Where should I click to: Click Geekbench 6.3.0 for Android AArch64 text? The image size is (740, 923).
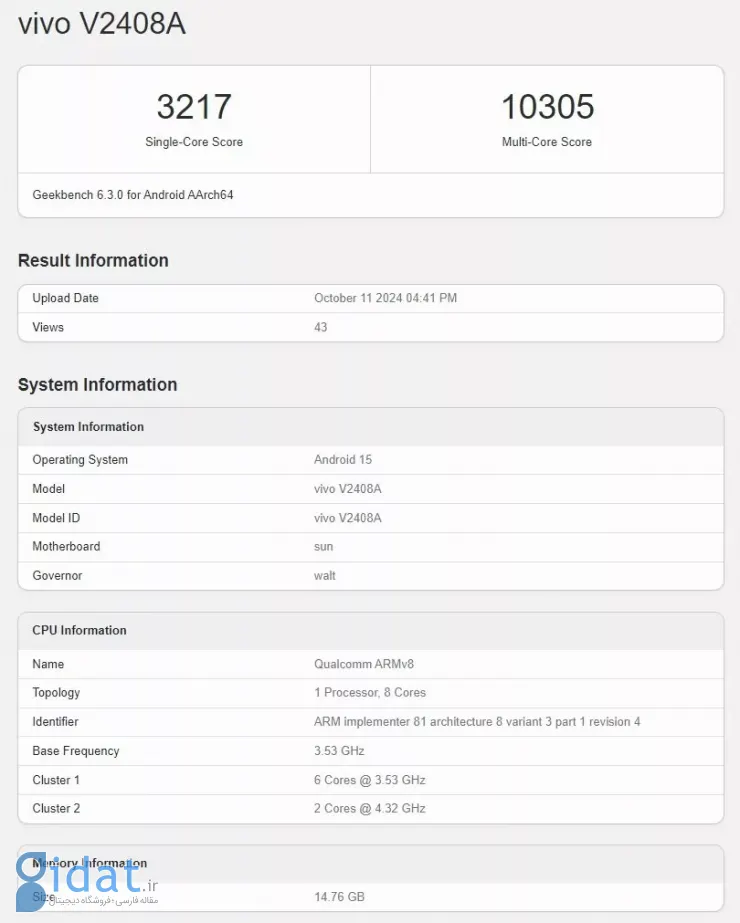pyautogui.click(x=133, y=195)
